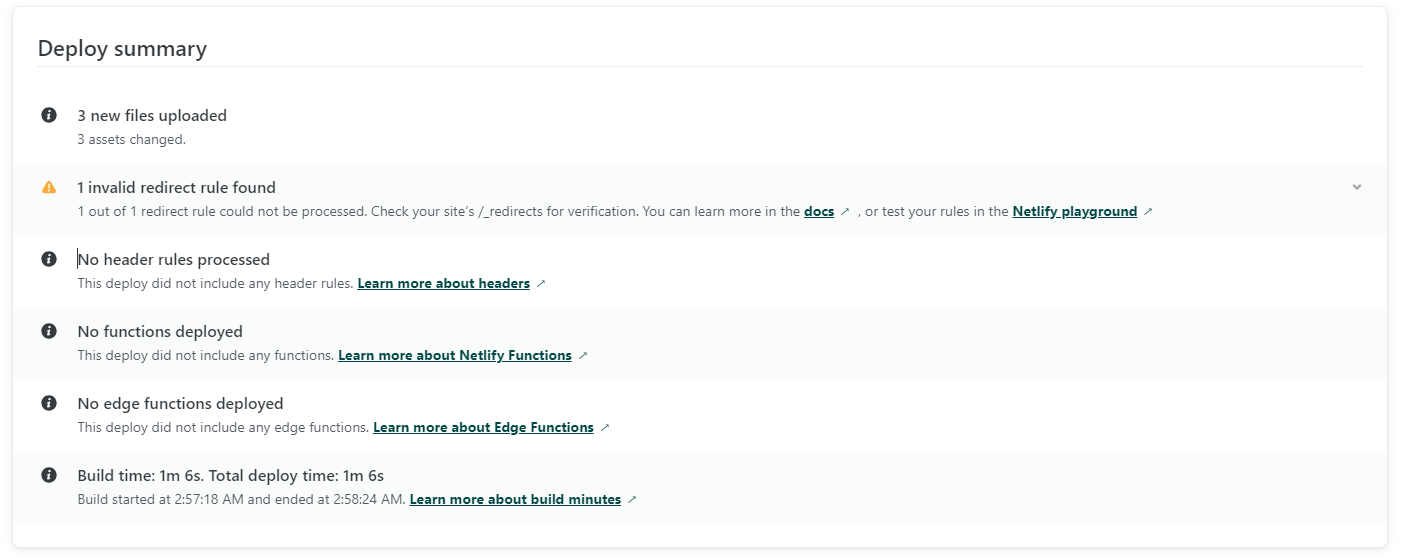Screen dimensions: 1428x560
Task: Click info icon next to No functions deployed
Action: (x=49, y=331)
